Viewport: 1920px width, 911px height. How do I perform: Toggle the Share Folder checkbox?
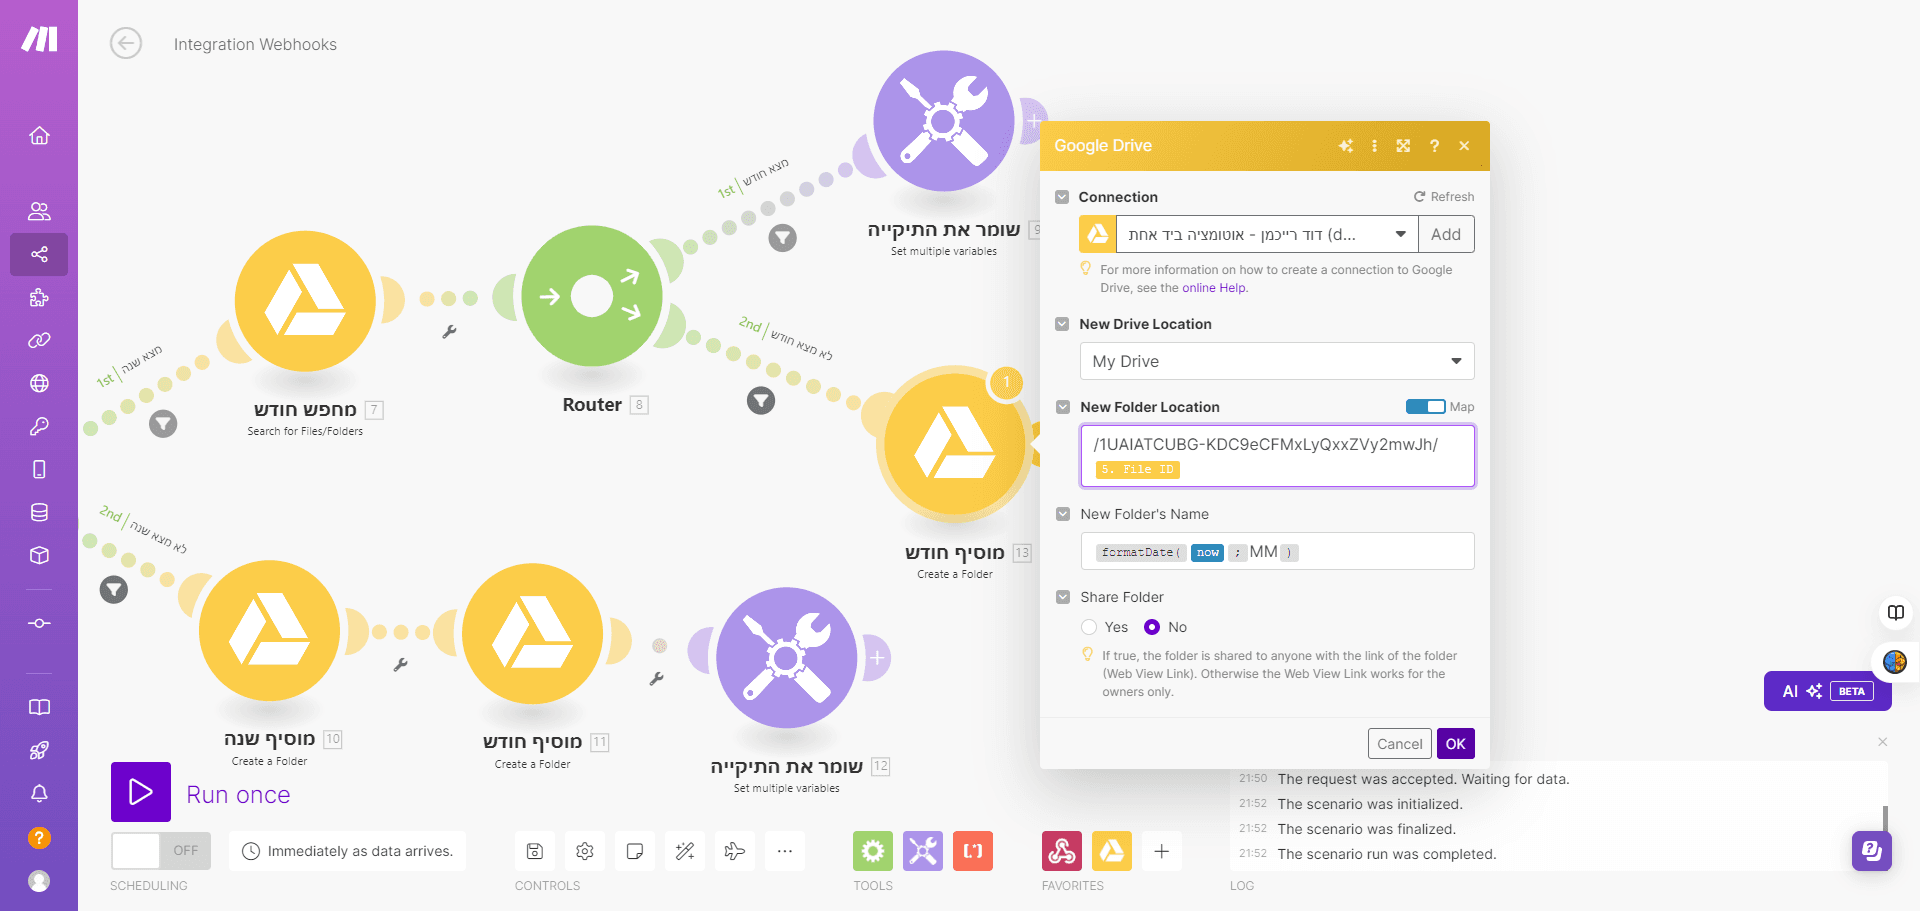tap(1063, 597)
